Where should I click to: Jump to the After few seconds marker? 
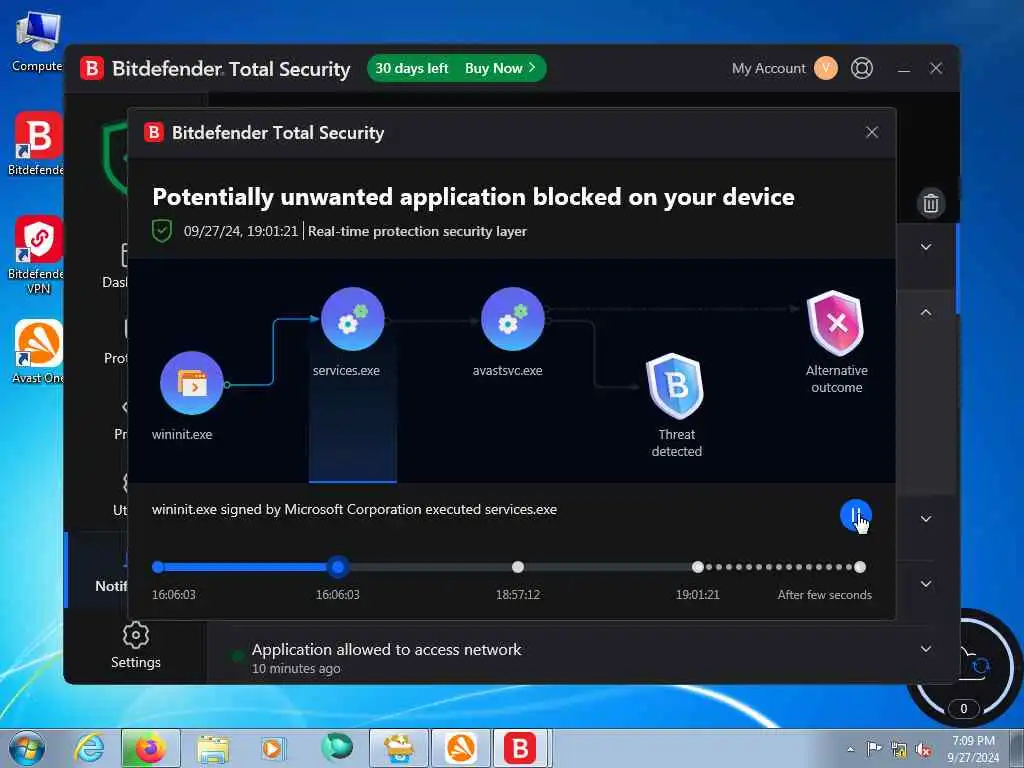860,567
